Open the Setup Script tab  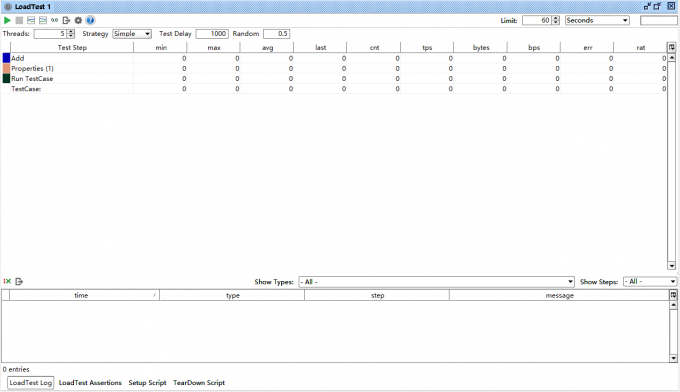(147, 383)
